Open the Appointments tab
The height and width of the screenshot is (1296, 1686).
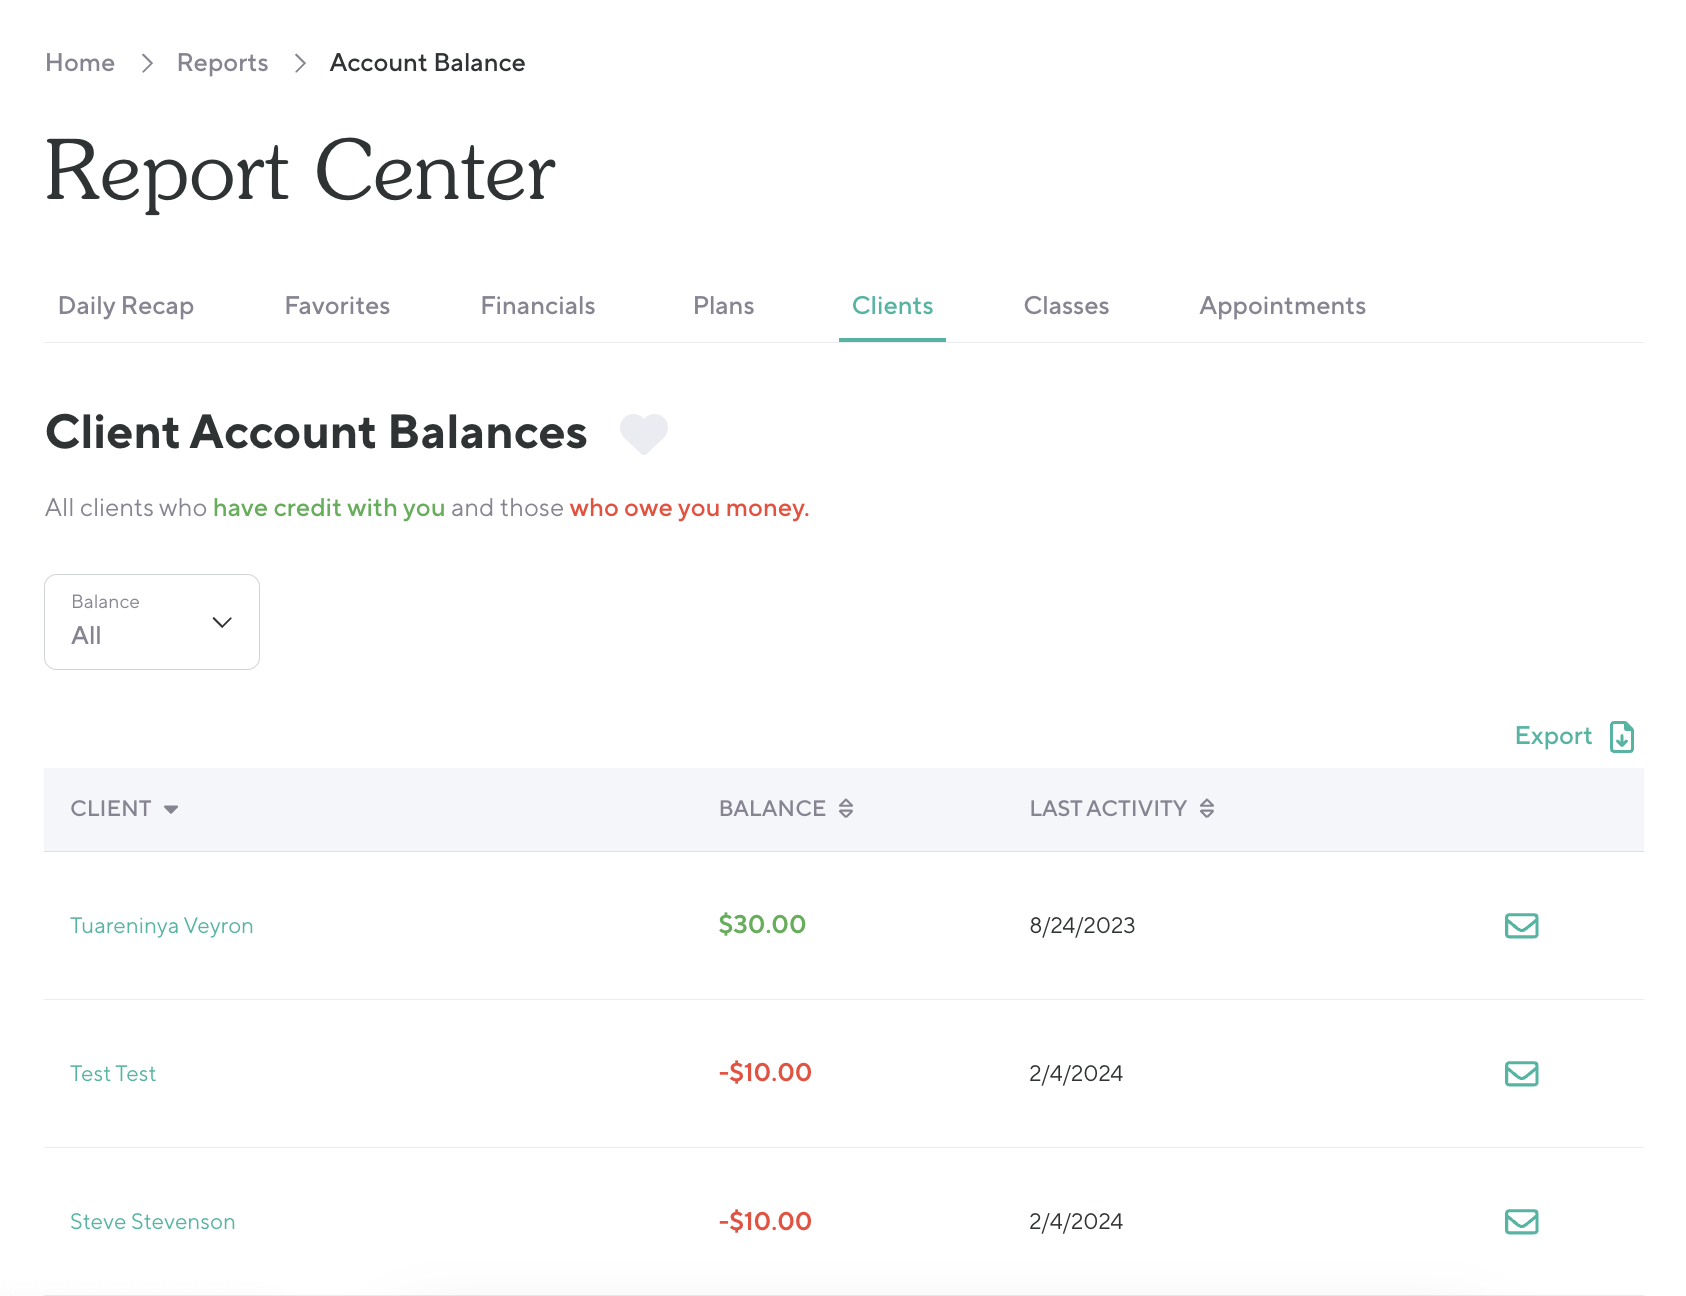1282,306
